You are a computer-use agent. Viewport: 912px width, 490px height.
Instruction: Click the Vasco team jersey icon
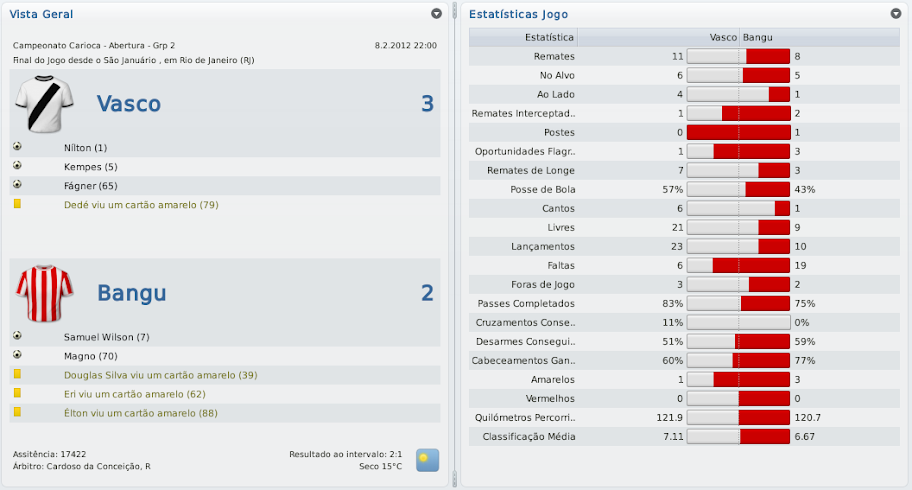(44, 103)
